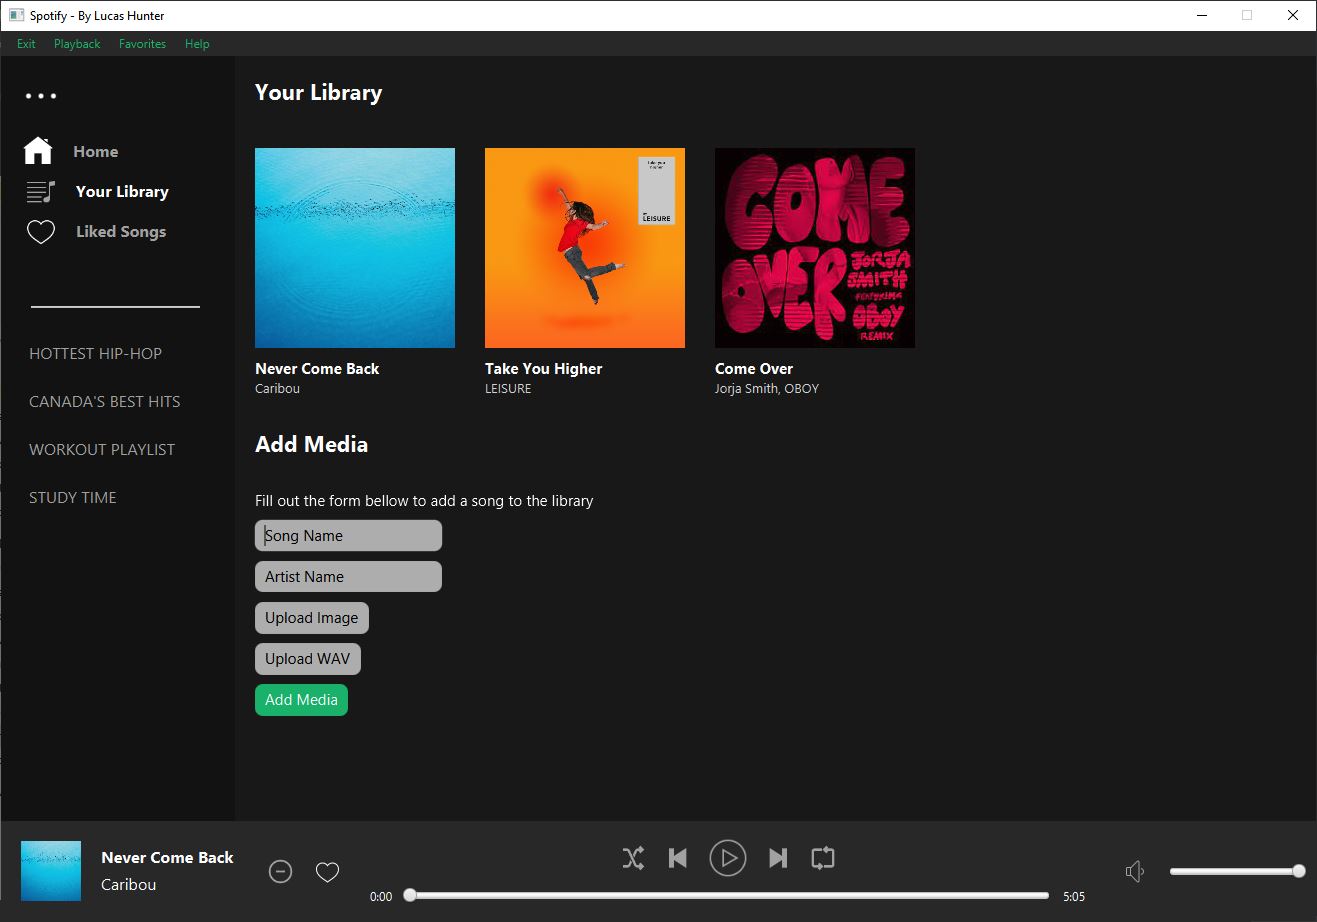This screenshot has width=1317, height=922.
Task: Click the Upload Image button
Action: point(312,618)
